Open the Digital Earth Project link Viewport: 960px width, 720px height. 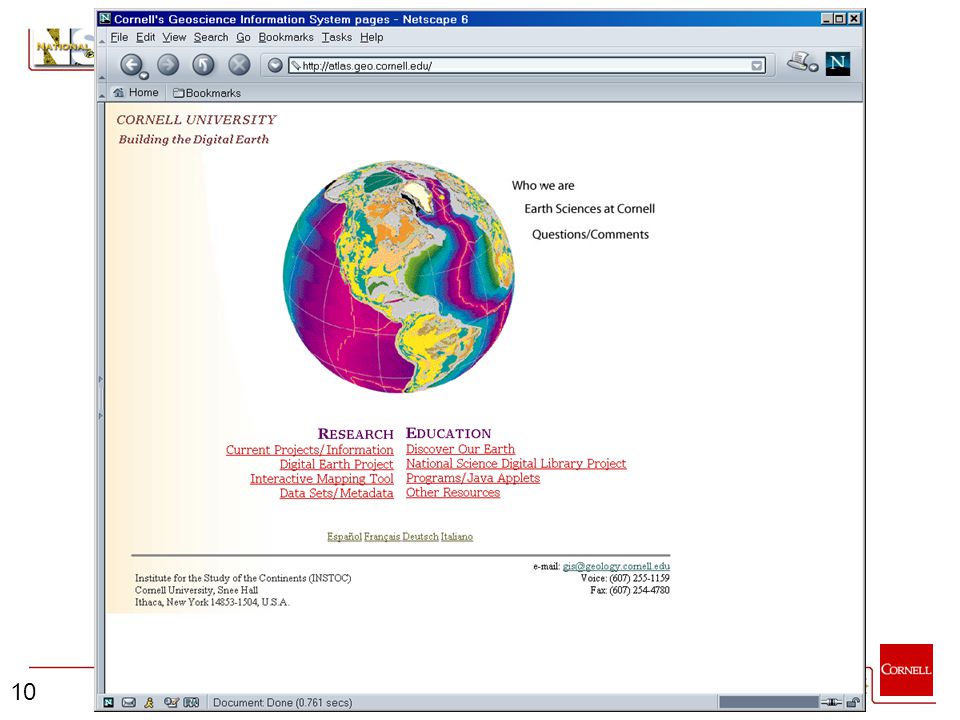[x=336, y=465]
